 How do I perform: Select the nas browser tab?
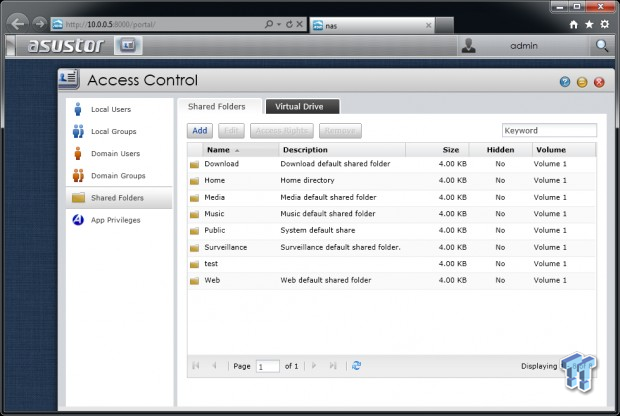pos(372,25)
